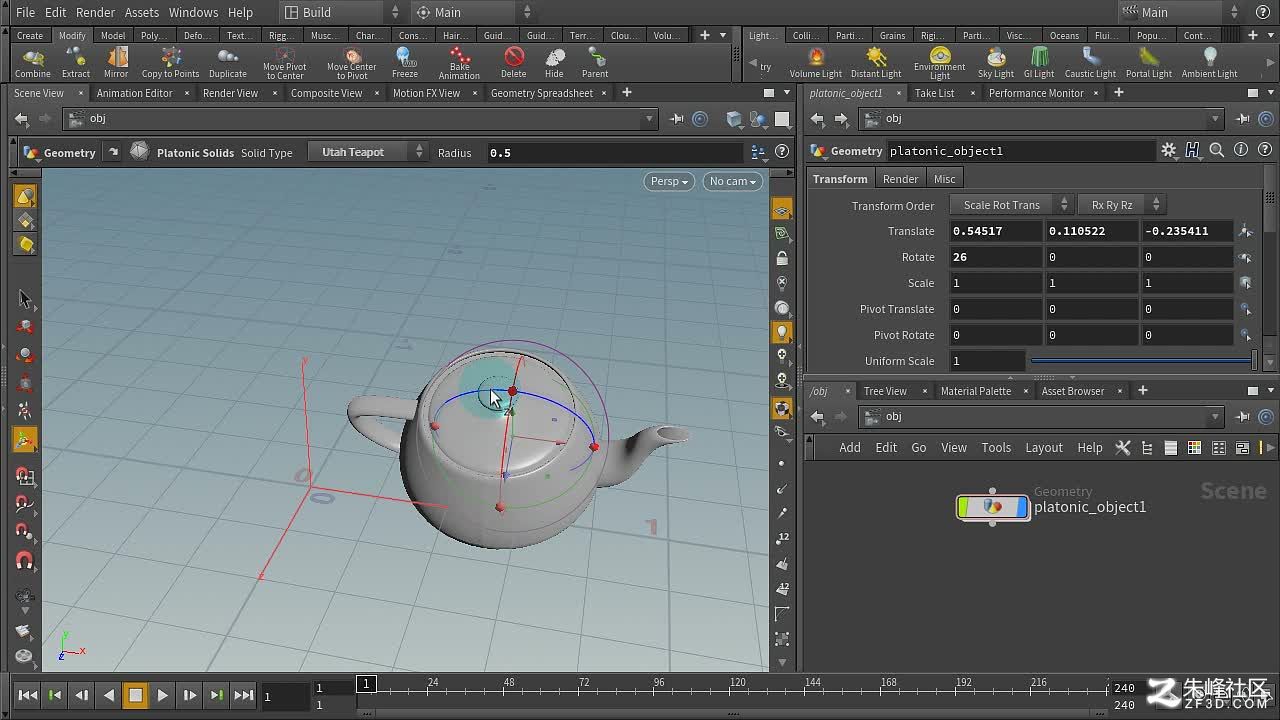The image size is (1280, 720).
Task: Open parameter help question icon
Action: (1266, 150)
